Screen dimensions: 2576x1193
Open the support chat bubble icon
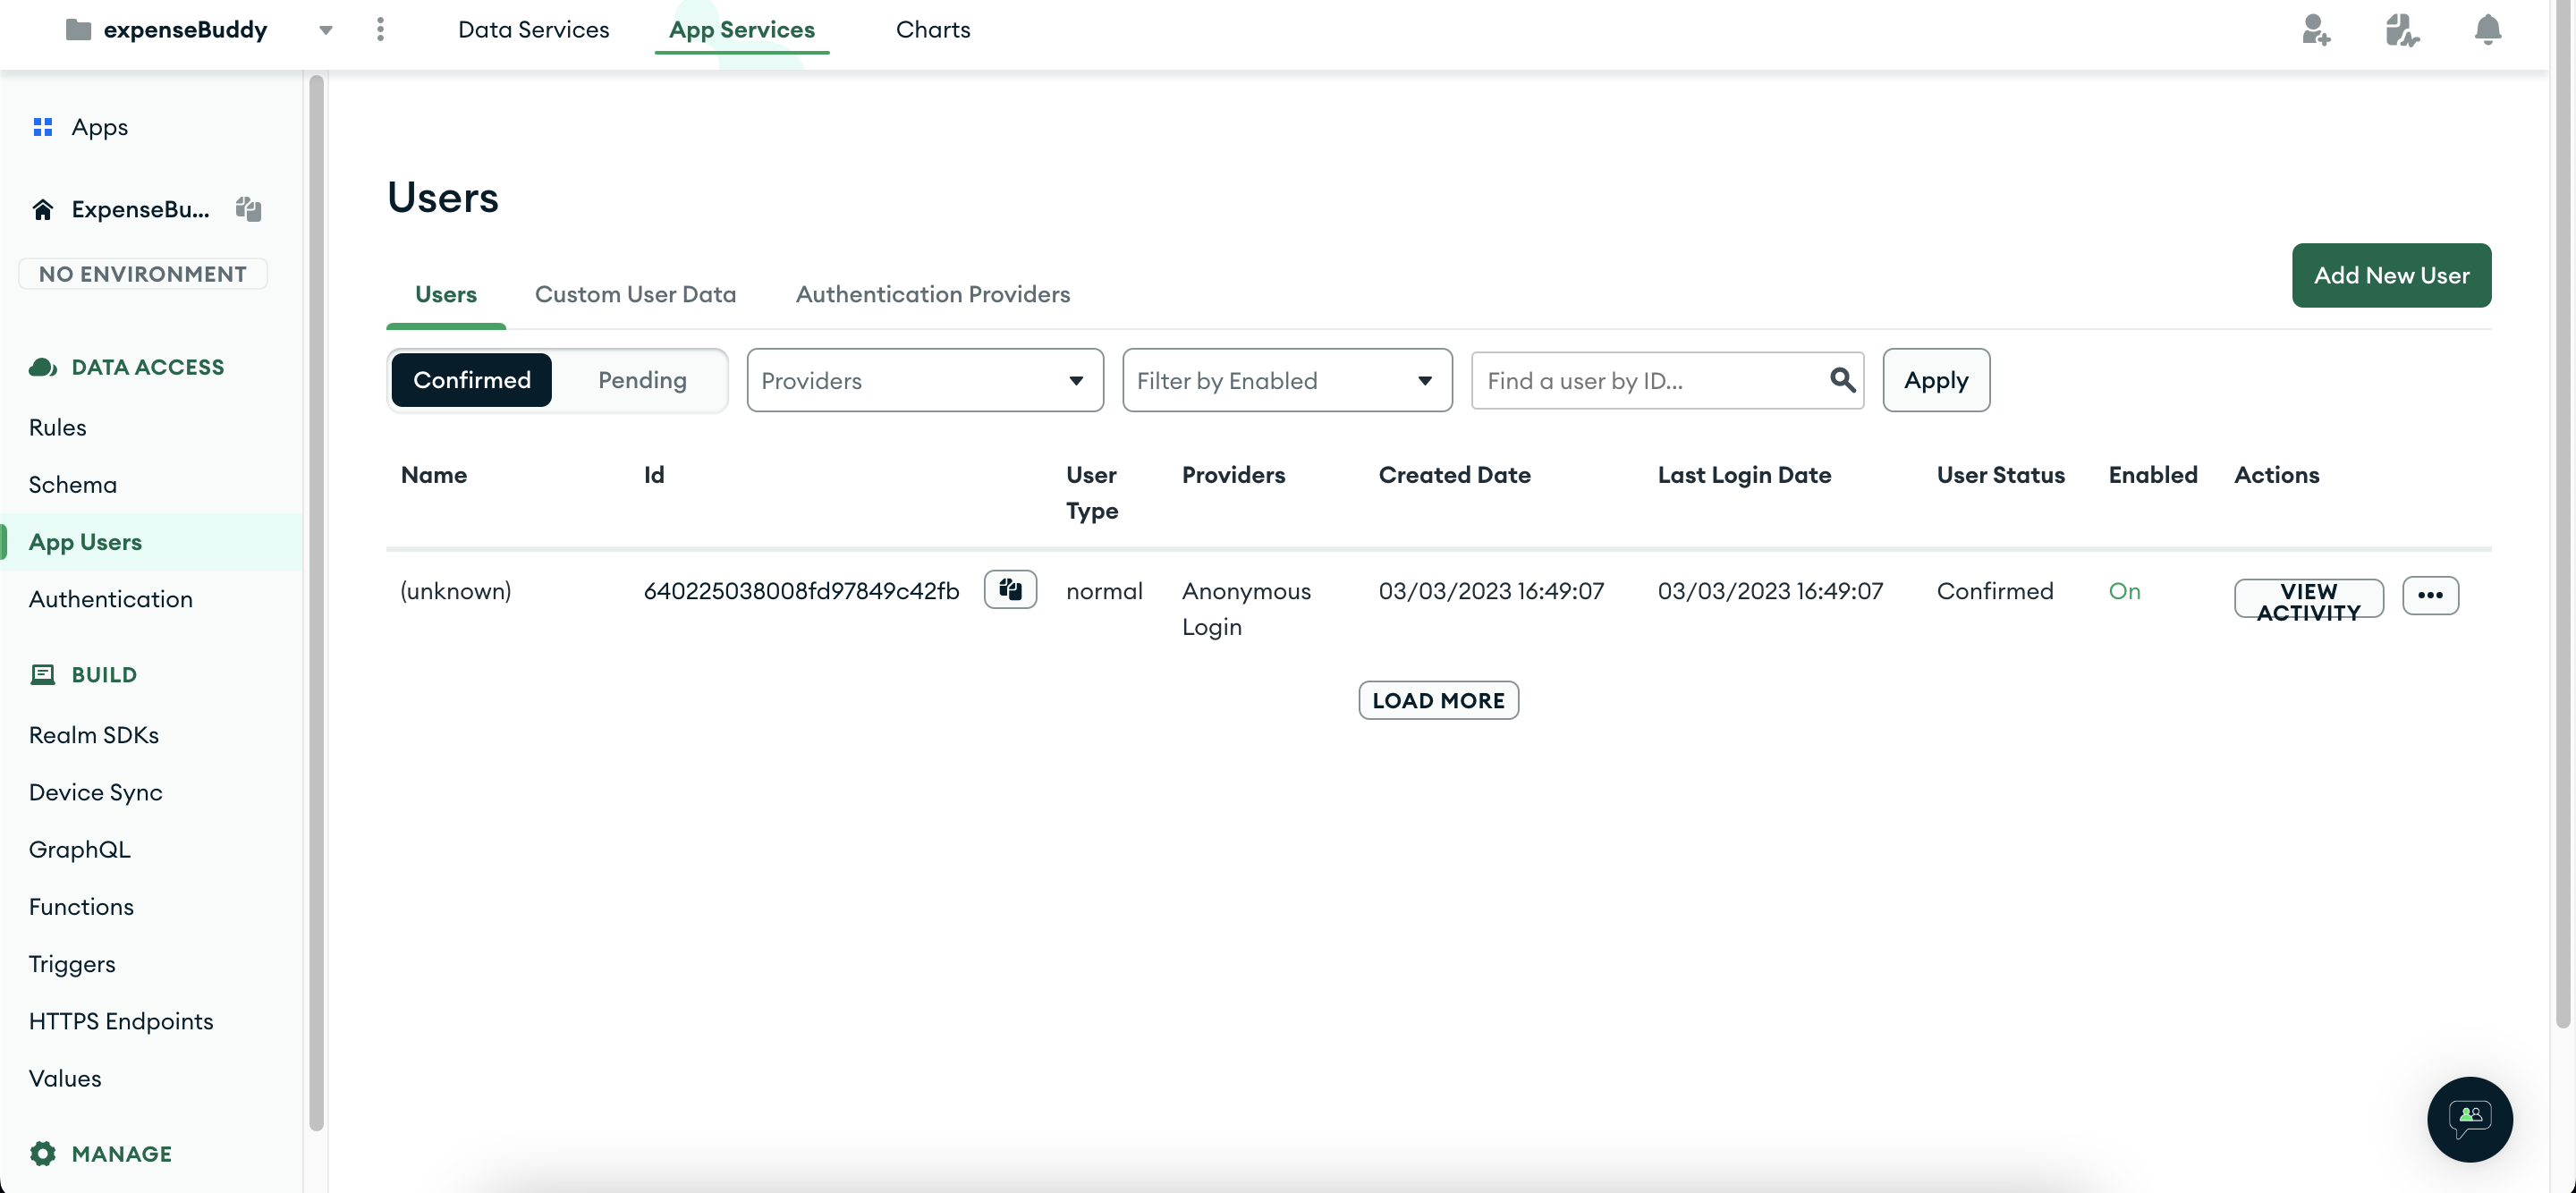tap(2469, 1119)
